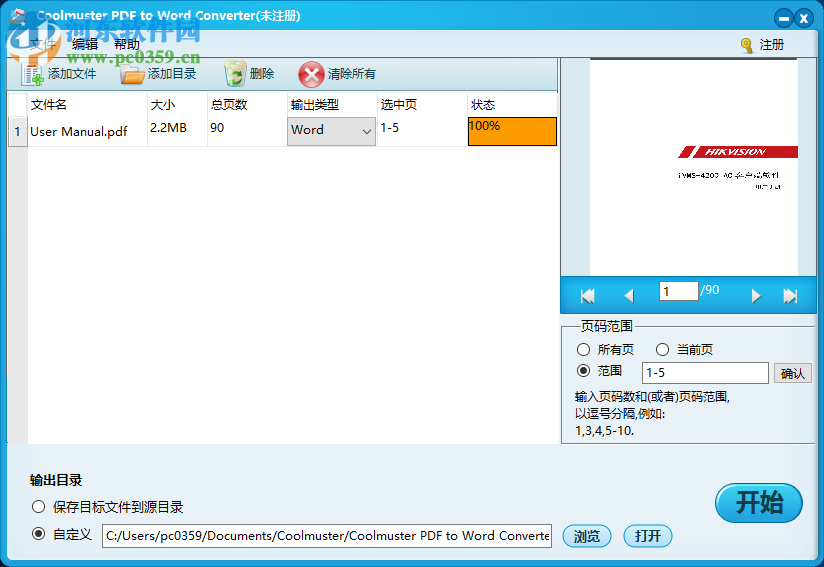The image size is (824, 567).
Task: Click the current page number box
Action: 678,291
